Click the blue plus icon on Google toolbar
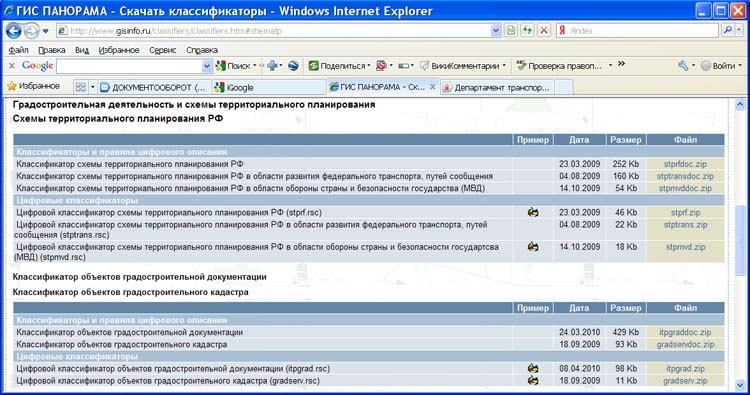The width and height of the screenshot is (750, 395). 273,66
